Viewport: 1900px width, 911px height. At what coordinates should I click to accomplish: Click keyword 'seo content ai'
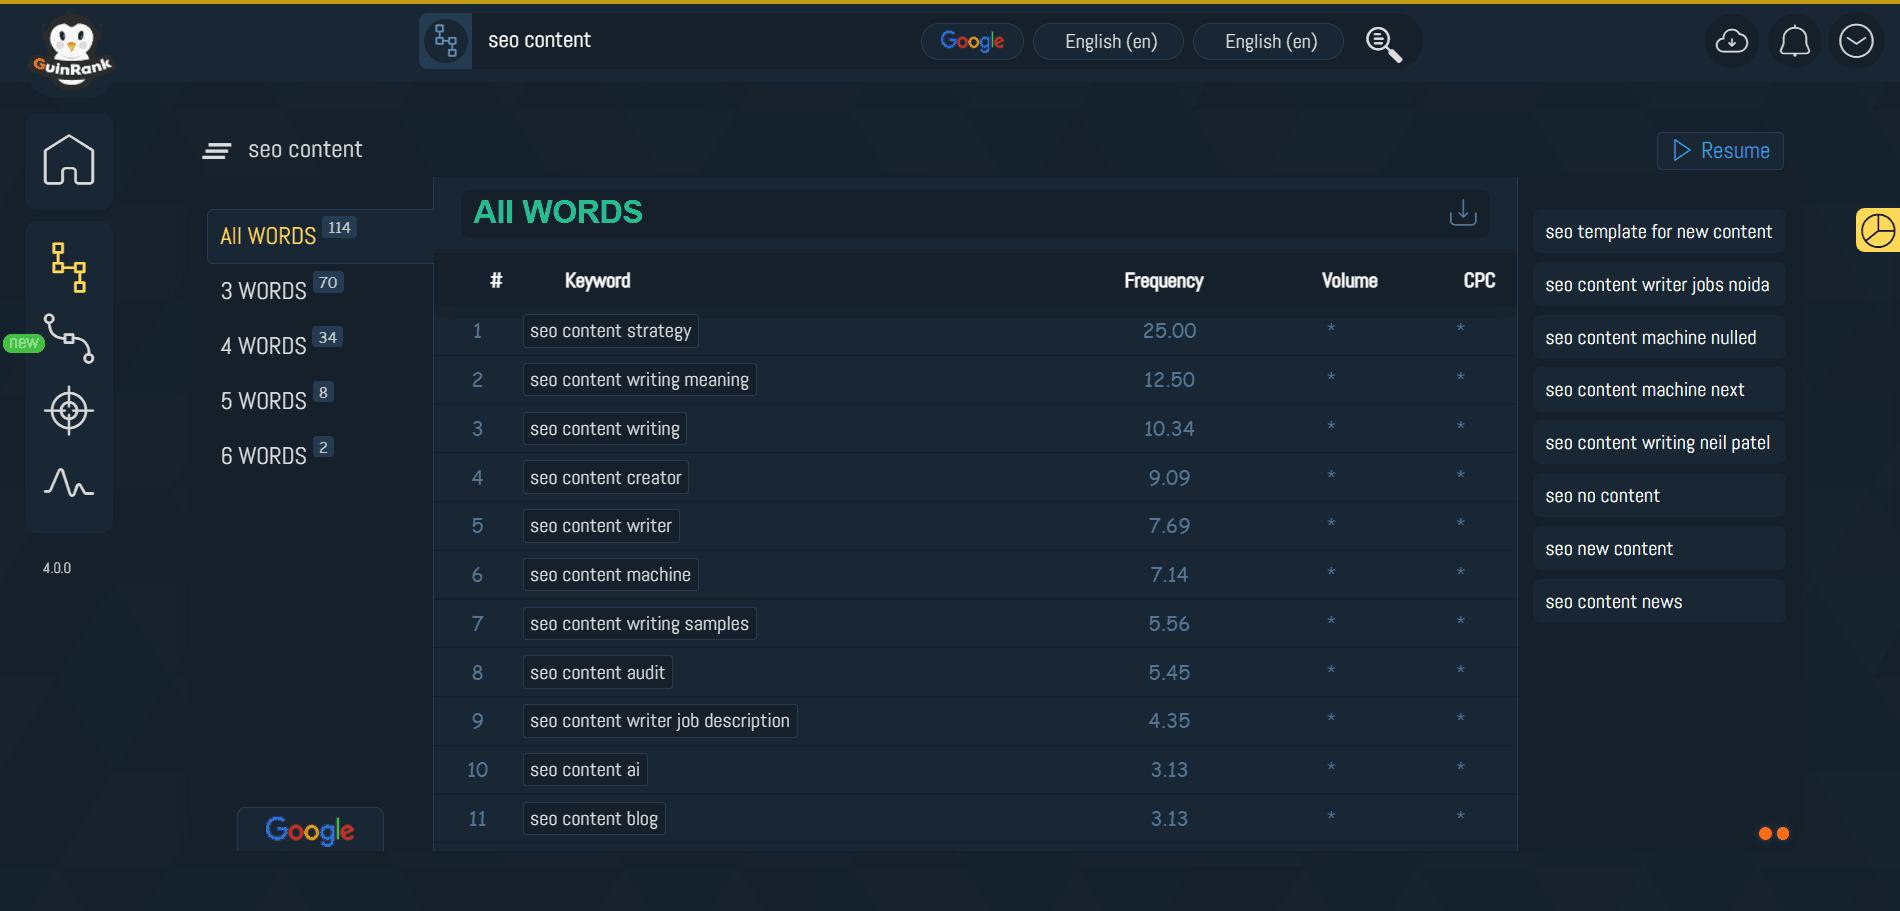[x=585, y=770]
